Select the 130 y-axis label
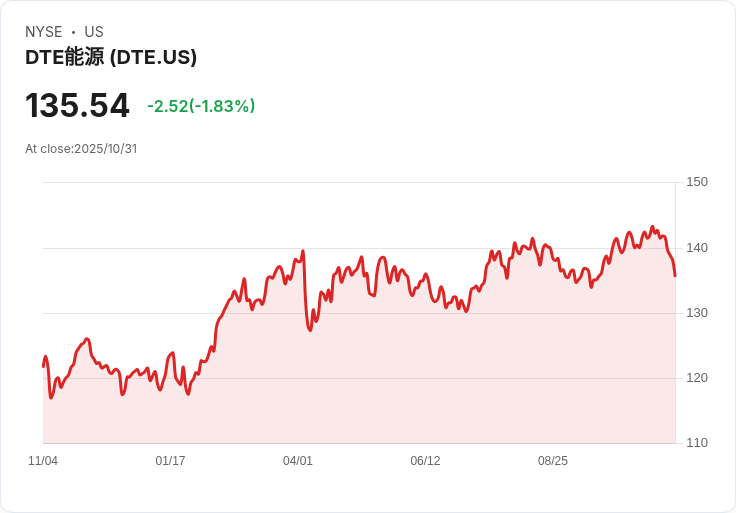 [697, 313]
